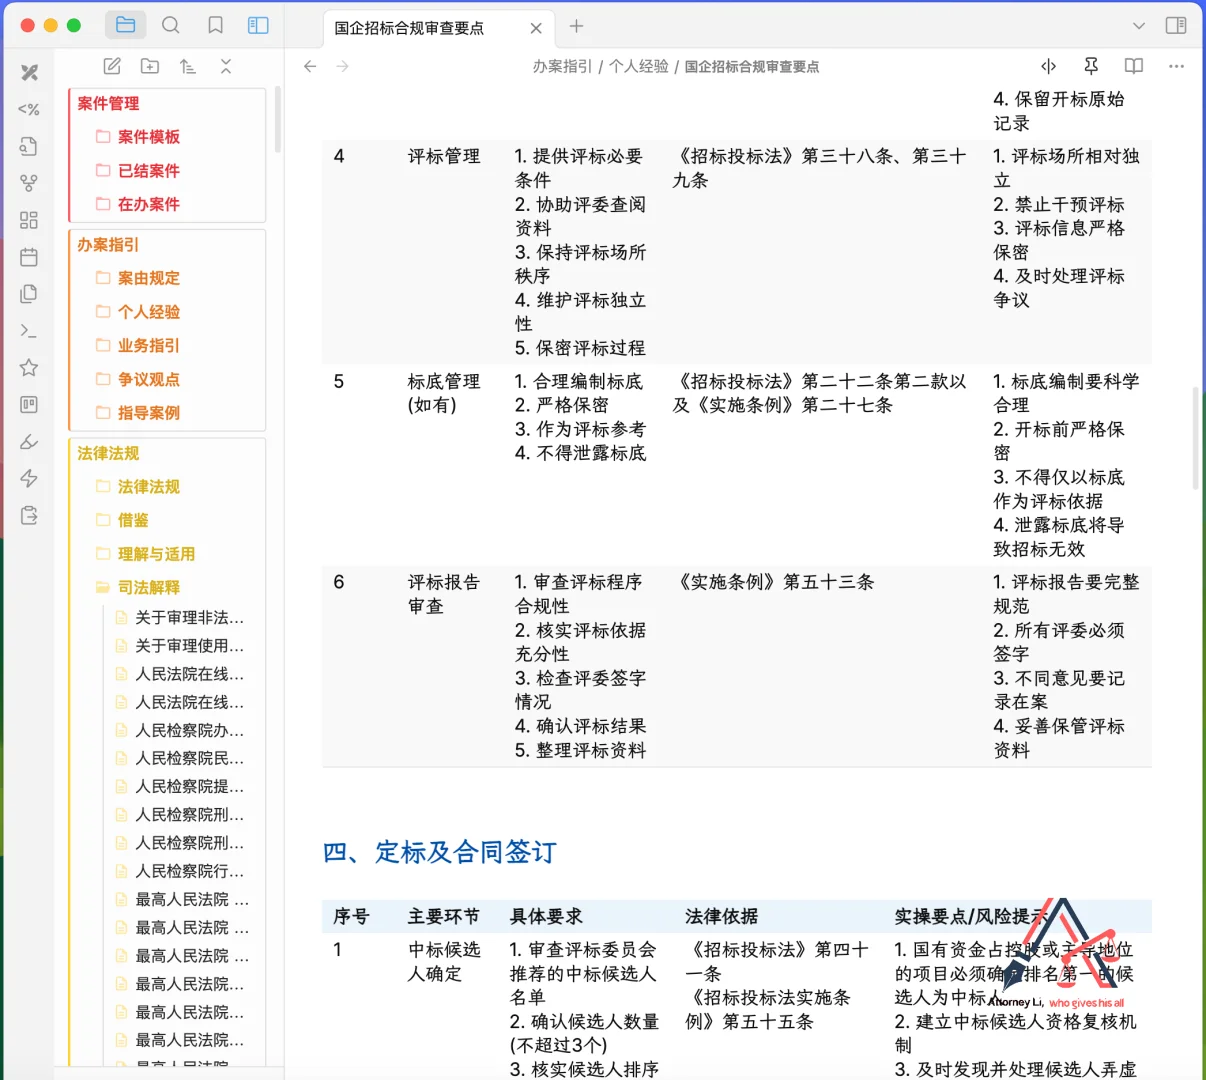Open the calendar plugin icon
This screenshot has height=1080, width=1206.
pyautogui.click(x=28, y=257)
